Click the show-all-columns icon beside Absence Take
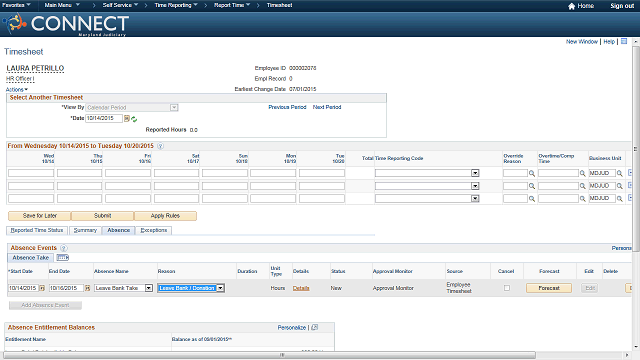 coord(62,258)
